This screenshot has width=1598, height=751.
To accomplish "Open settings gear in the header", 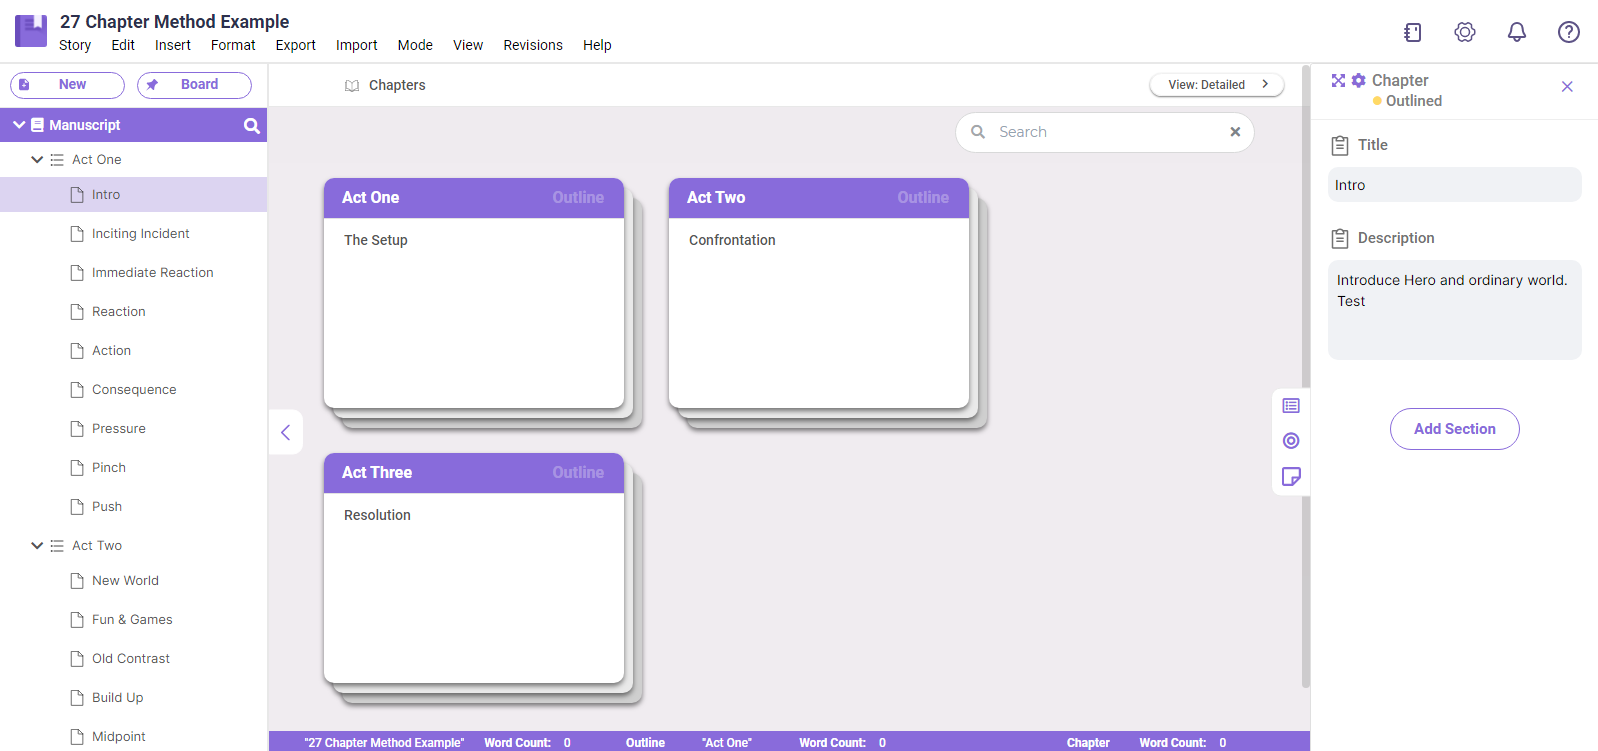I will click(1464, 32).
